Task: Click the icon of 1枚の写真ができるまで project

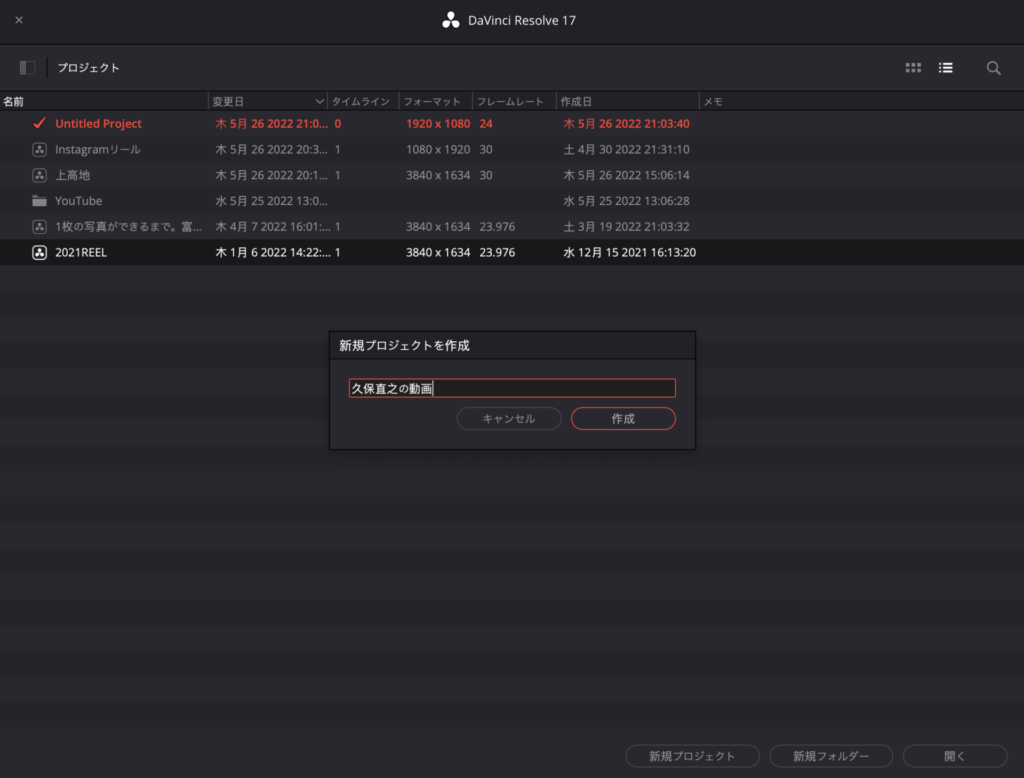Action: coord(39,227)
